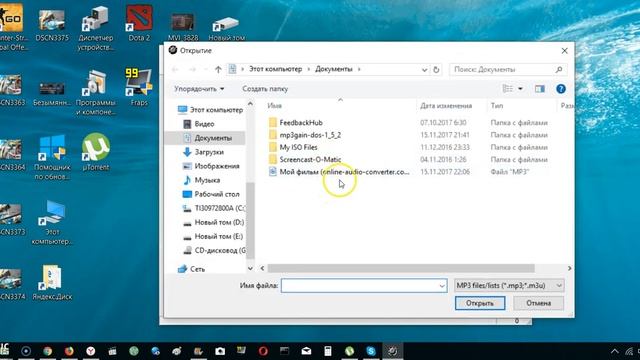Open view options dropdown arrow
The width and height of the screenshot is (640, 360).
coord(520,89)
